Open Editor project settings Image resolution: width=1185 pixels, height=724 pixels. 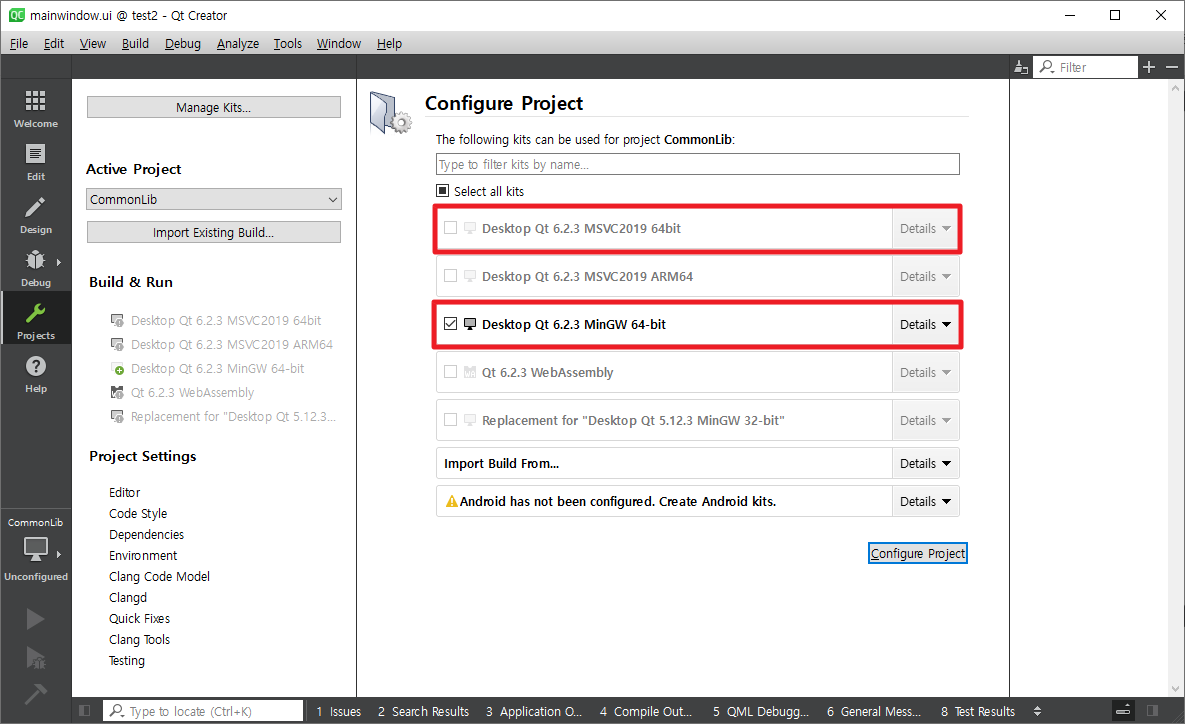coord(125,492)
